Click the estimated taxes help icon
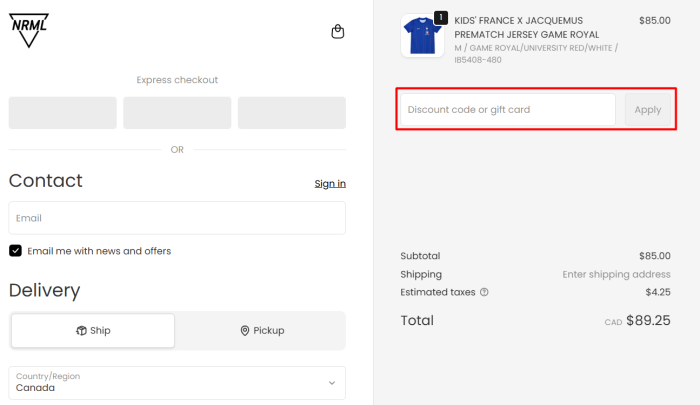Image resolution: width=700 pixels, height=405 pixels. [x=484, y=292]
